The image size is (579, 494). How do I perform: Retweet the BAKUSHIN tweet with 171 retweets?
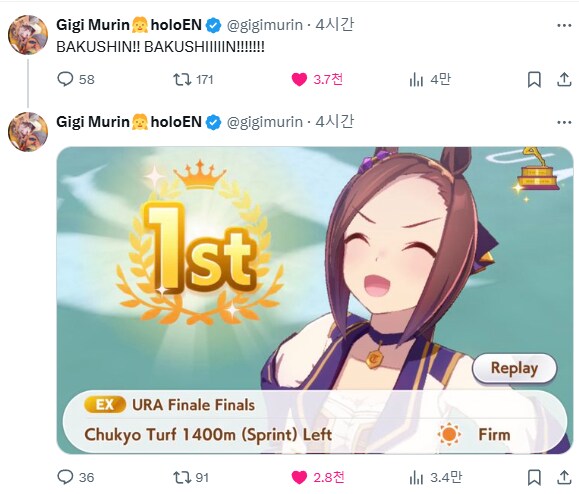tap(193, 79)
